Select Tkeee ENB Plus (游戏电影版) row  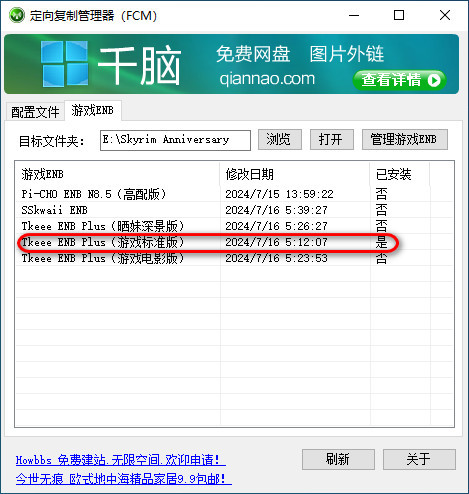click(235, 258)
